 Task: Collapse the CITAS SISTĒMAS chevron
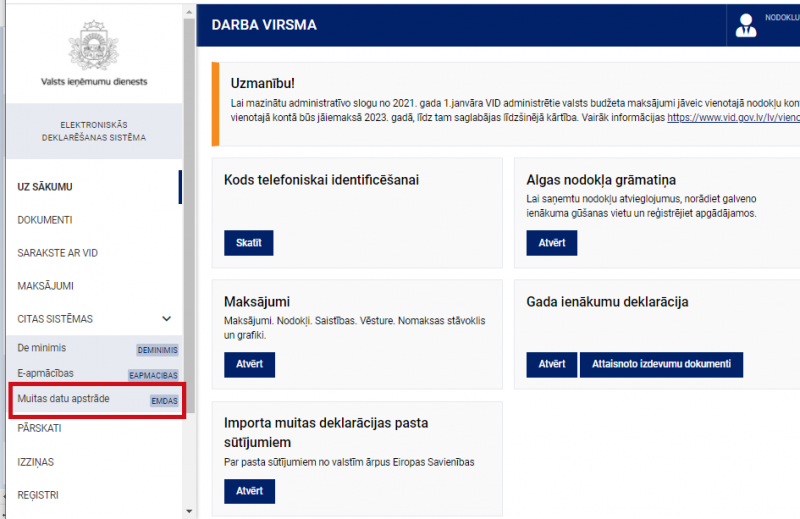pos(166,319)
